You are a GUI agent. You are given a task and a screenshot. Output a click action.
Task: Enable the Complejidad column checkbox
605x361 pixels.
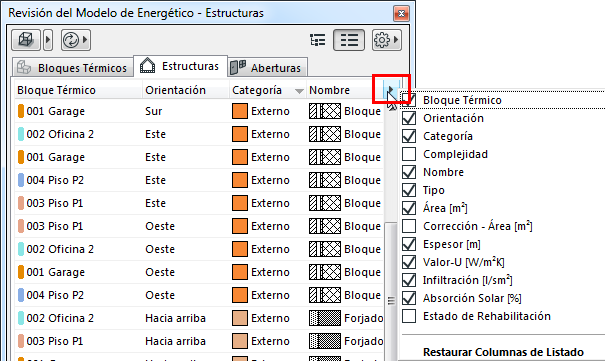[409, 154]
